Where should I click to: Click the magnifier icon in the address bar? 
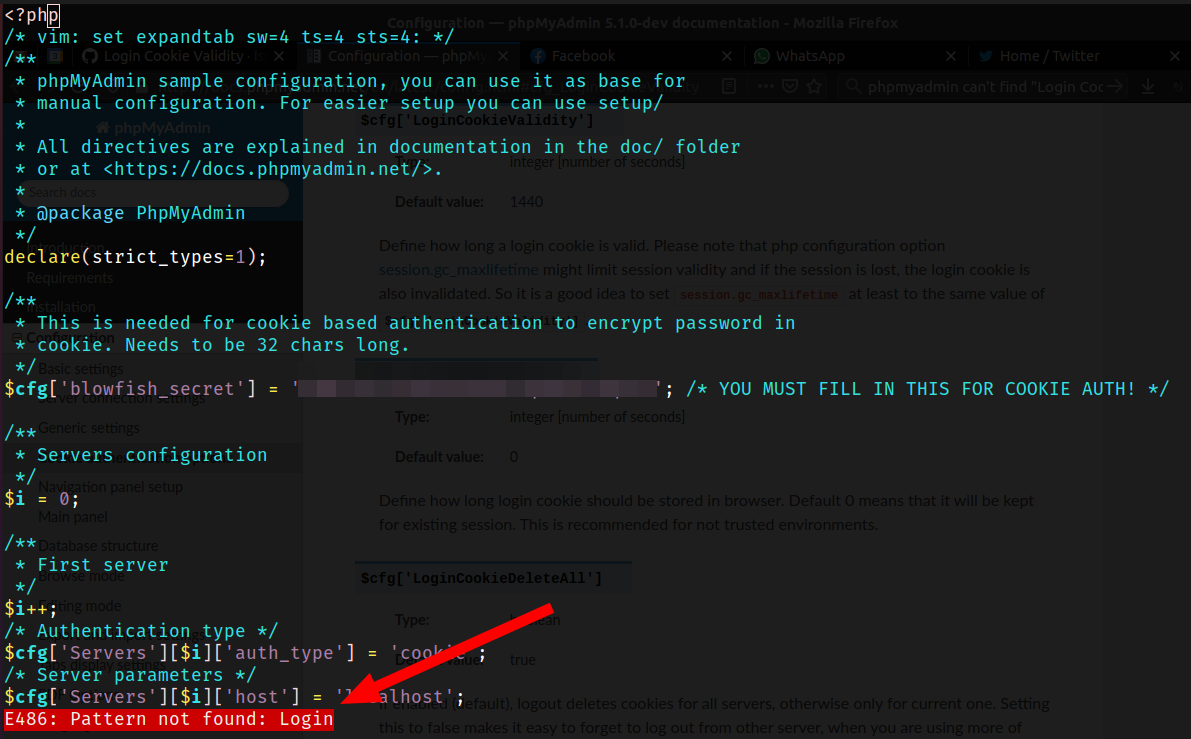853,86
